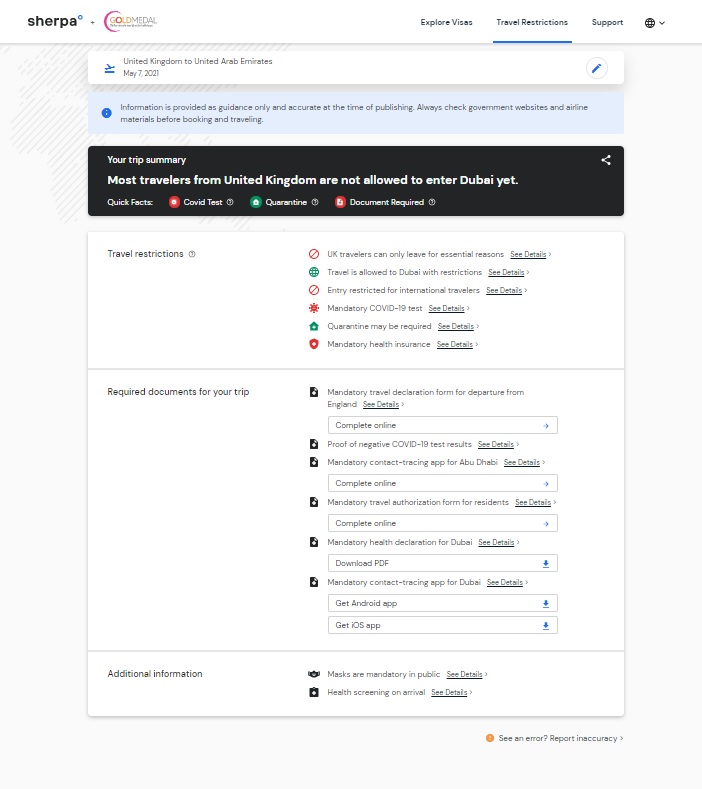See details for Health screening on arrival
The width and height of the screenshot is (702, 789).
click(x=449, y=692)
